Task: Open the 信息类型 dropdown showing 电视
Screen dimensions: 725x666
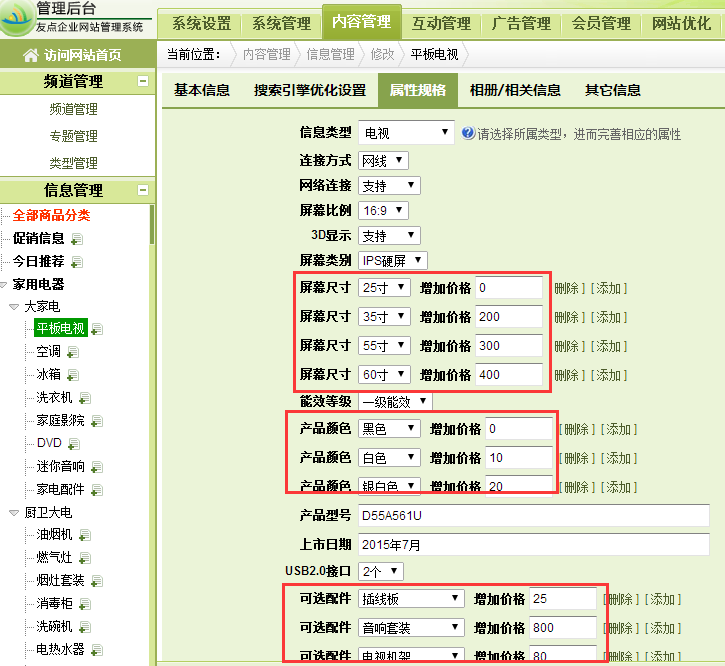Action: [406, 133]
